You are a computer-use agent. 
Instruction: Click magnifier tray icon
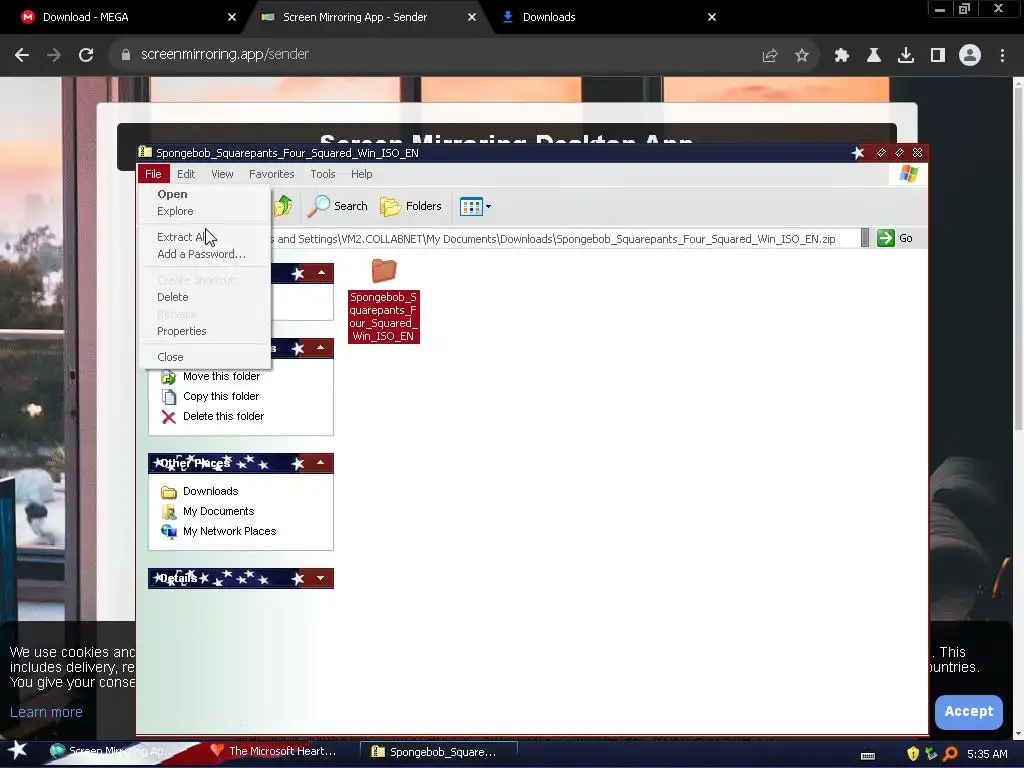tap(950, 754)
